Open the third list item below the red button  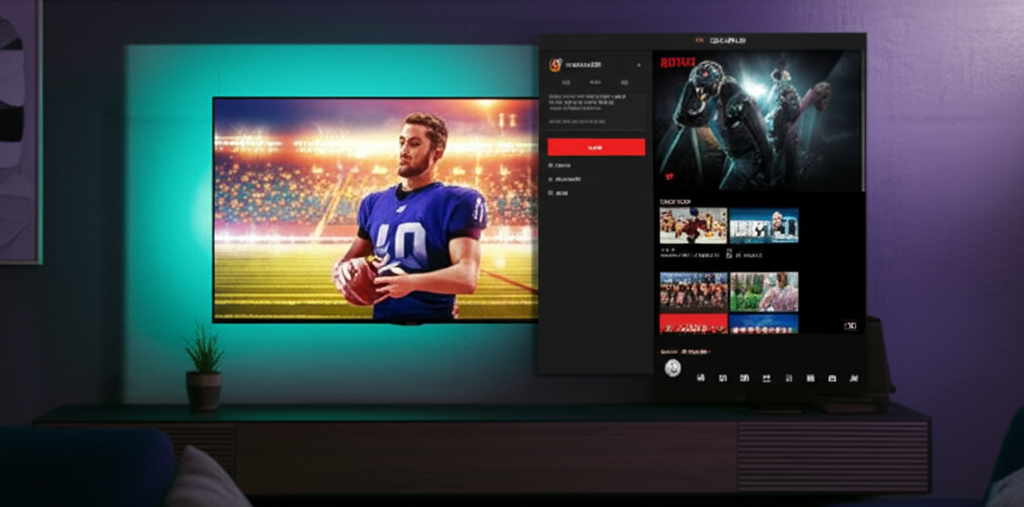[x=559, y=193]
